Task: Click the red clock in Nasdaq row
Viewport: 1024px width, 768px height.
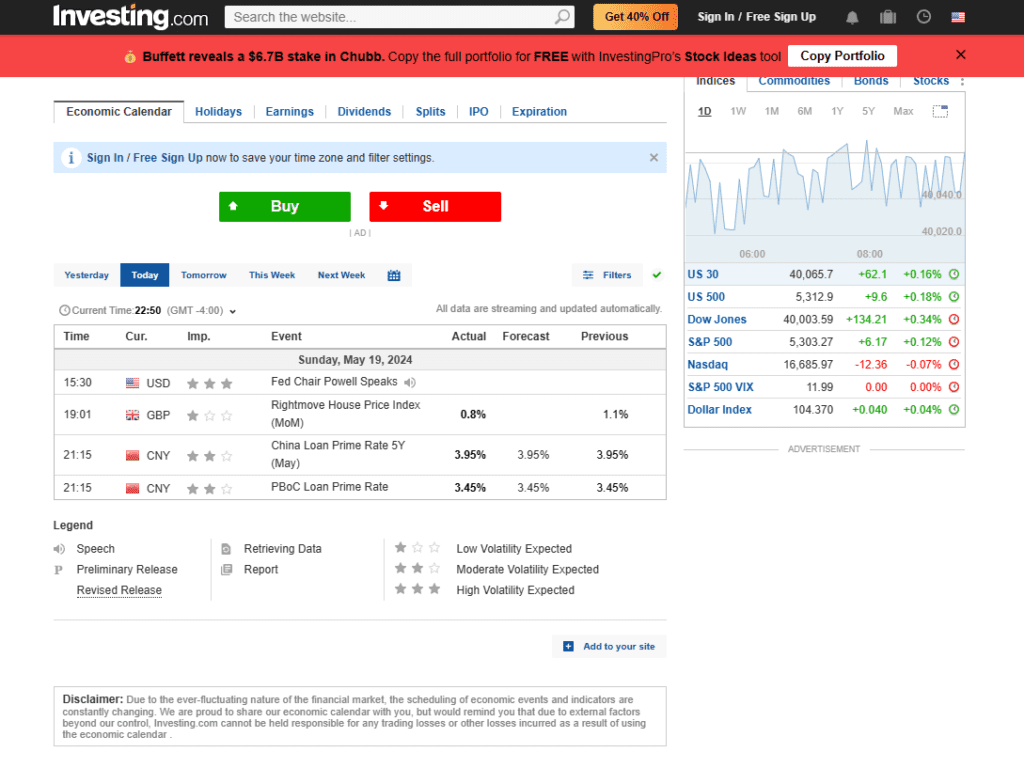Action: coord(953,364)
